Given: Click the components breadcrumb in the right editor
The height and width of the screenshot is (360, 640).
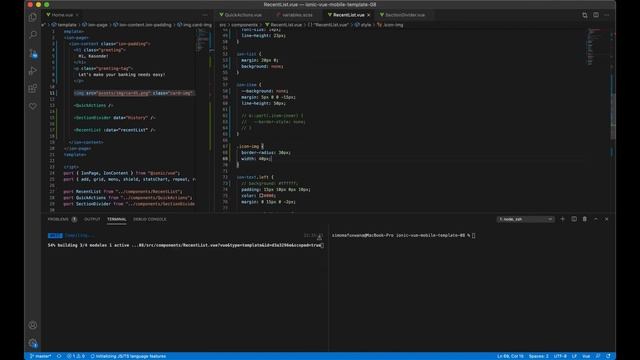Looking at the screenshot, I should coord(244,25).
